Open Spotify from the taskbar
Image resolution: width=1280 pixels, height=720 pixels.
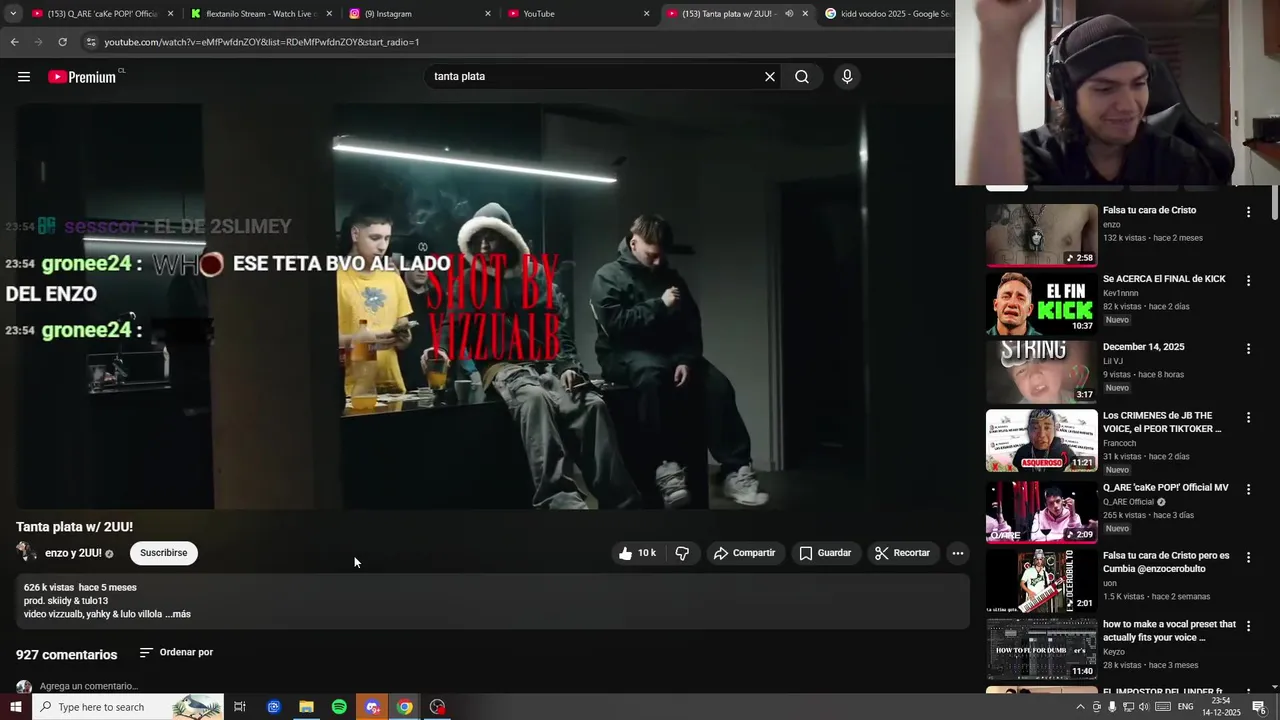[x=339, y=707]
